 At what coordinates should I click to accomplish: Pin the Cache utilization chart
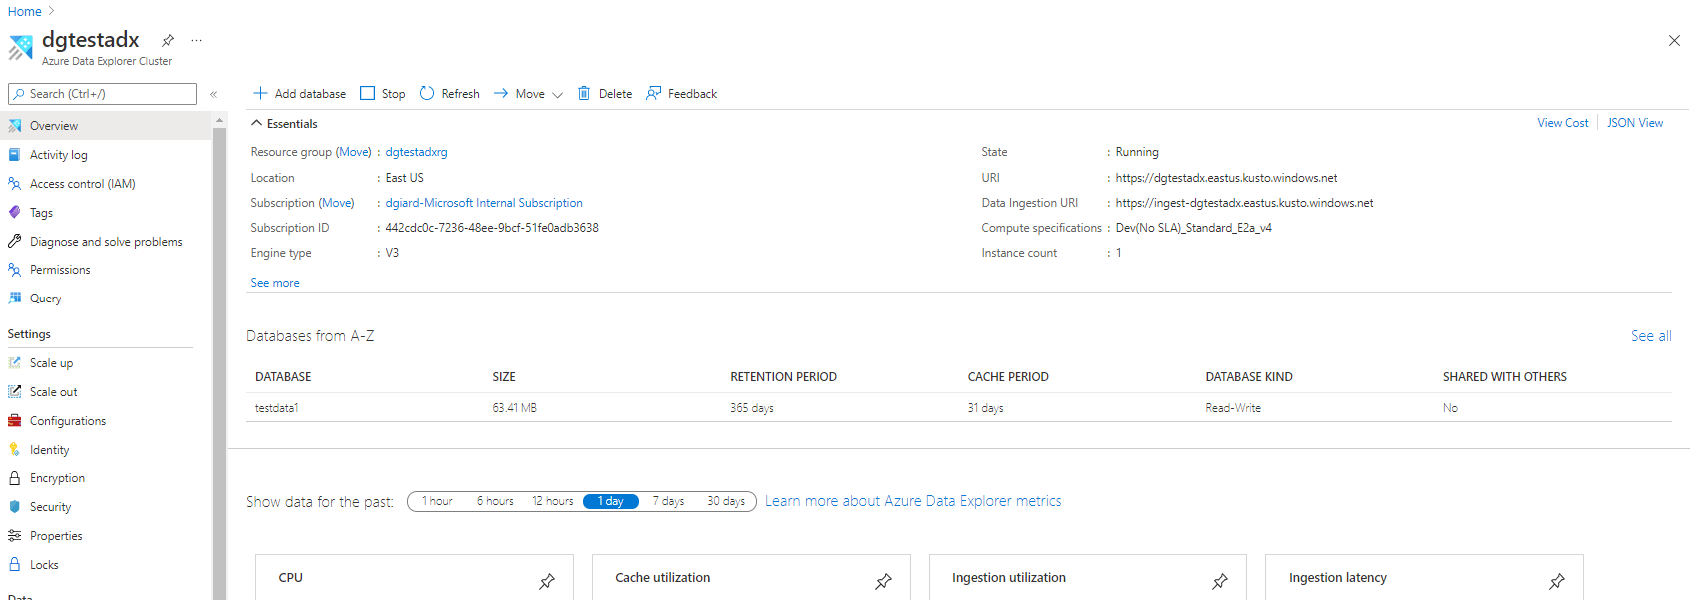pyautogui.click(x=883, y=581)
